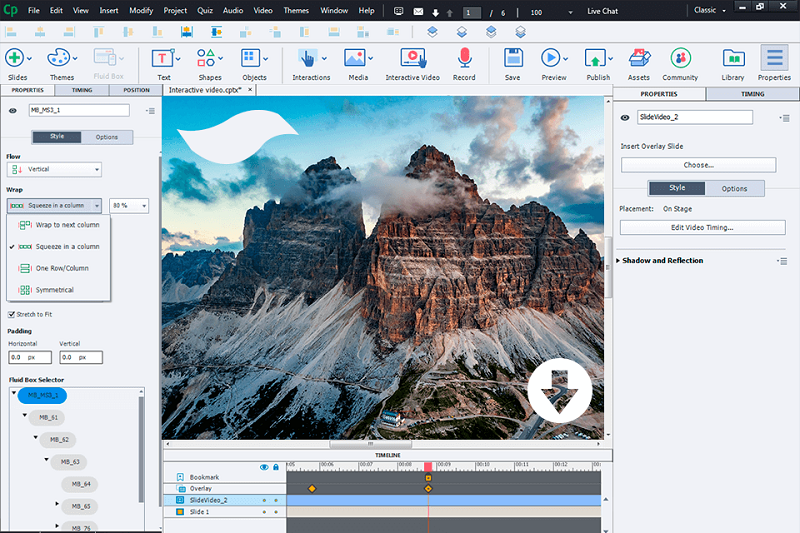Toggle visibility eye next to MB_MS3_1
This screenshot has height=533, width=800.
[x=13, y=111]
